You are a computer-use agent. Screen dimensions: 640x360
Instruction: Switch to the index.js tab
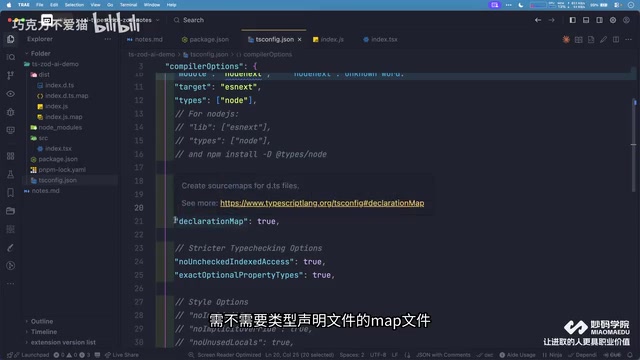(x=329, y=40)
